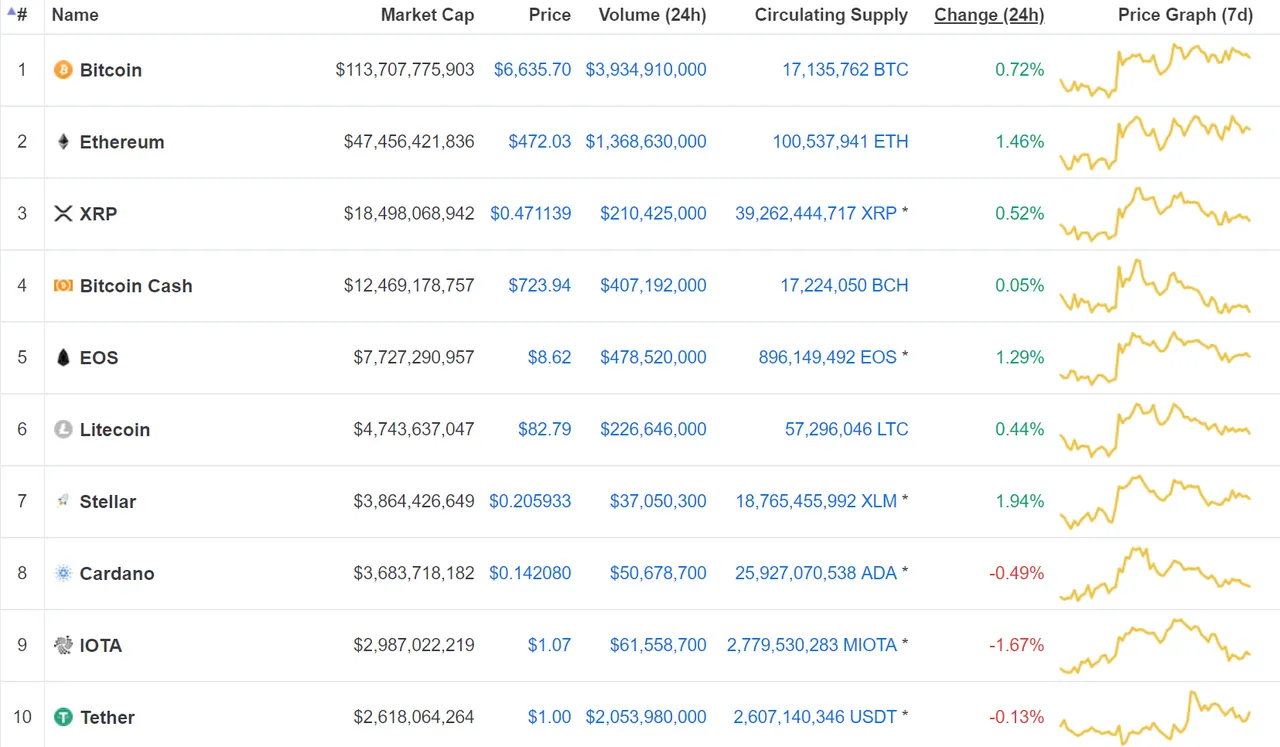Open Bitcoin 7-day price graph

(1155, 70)
